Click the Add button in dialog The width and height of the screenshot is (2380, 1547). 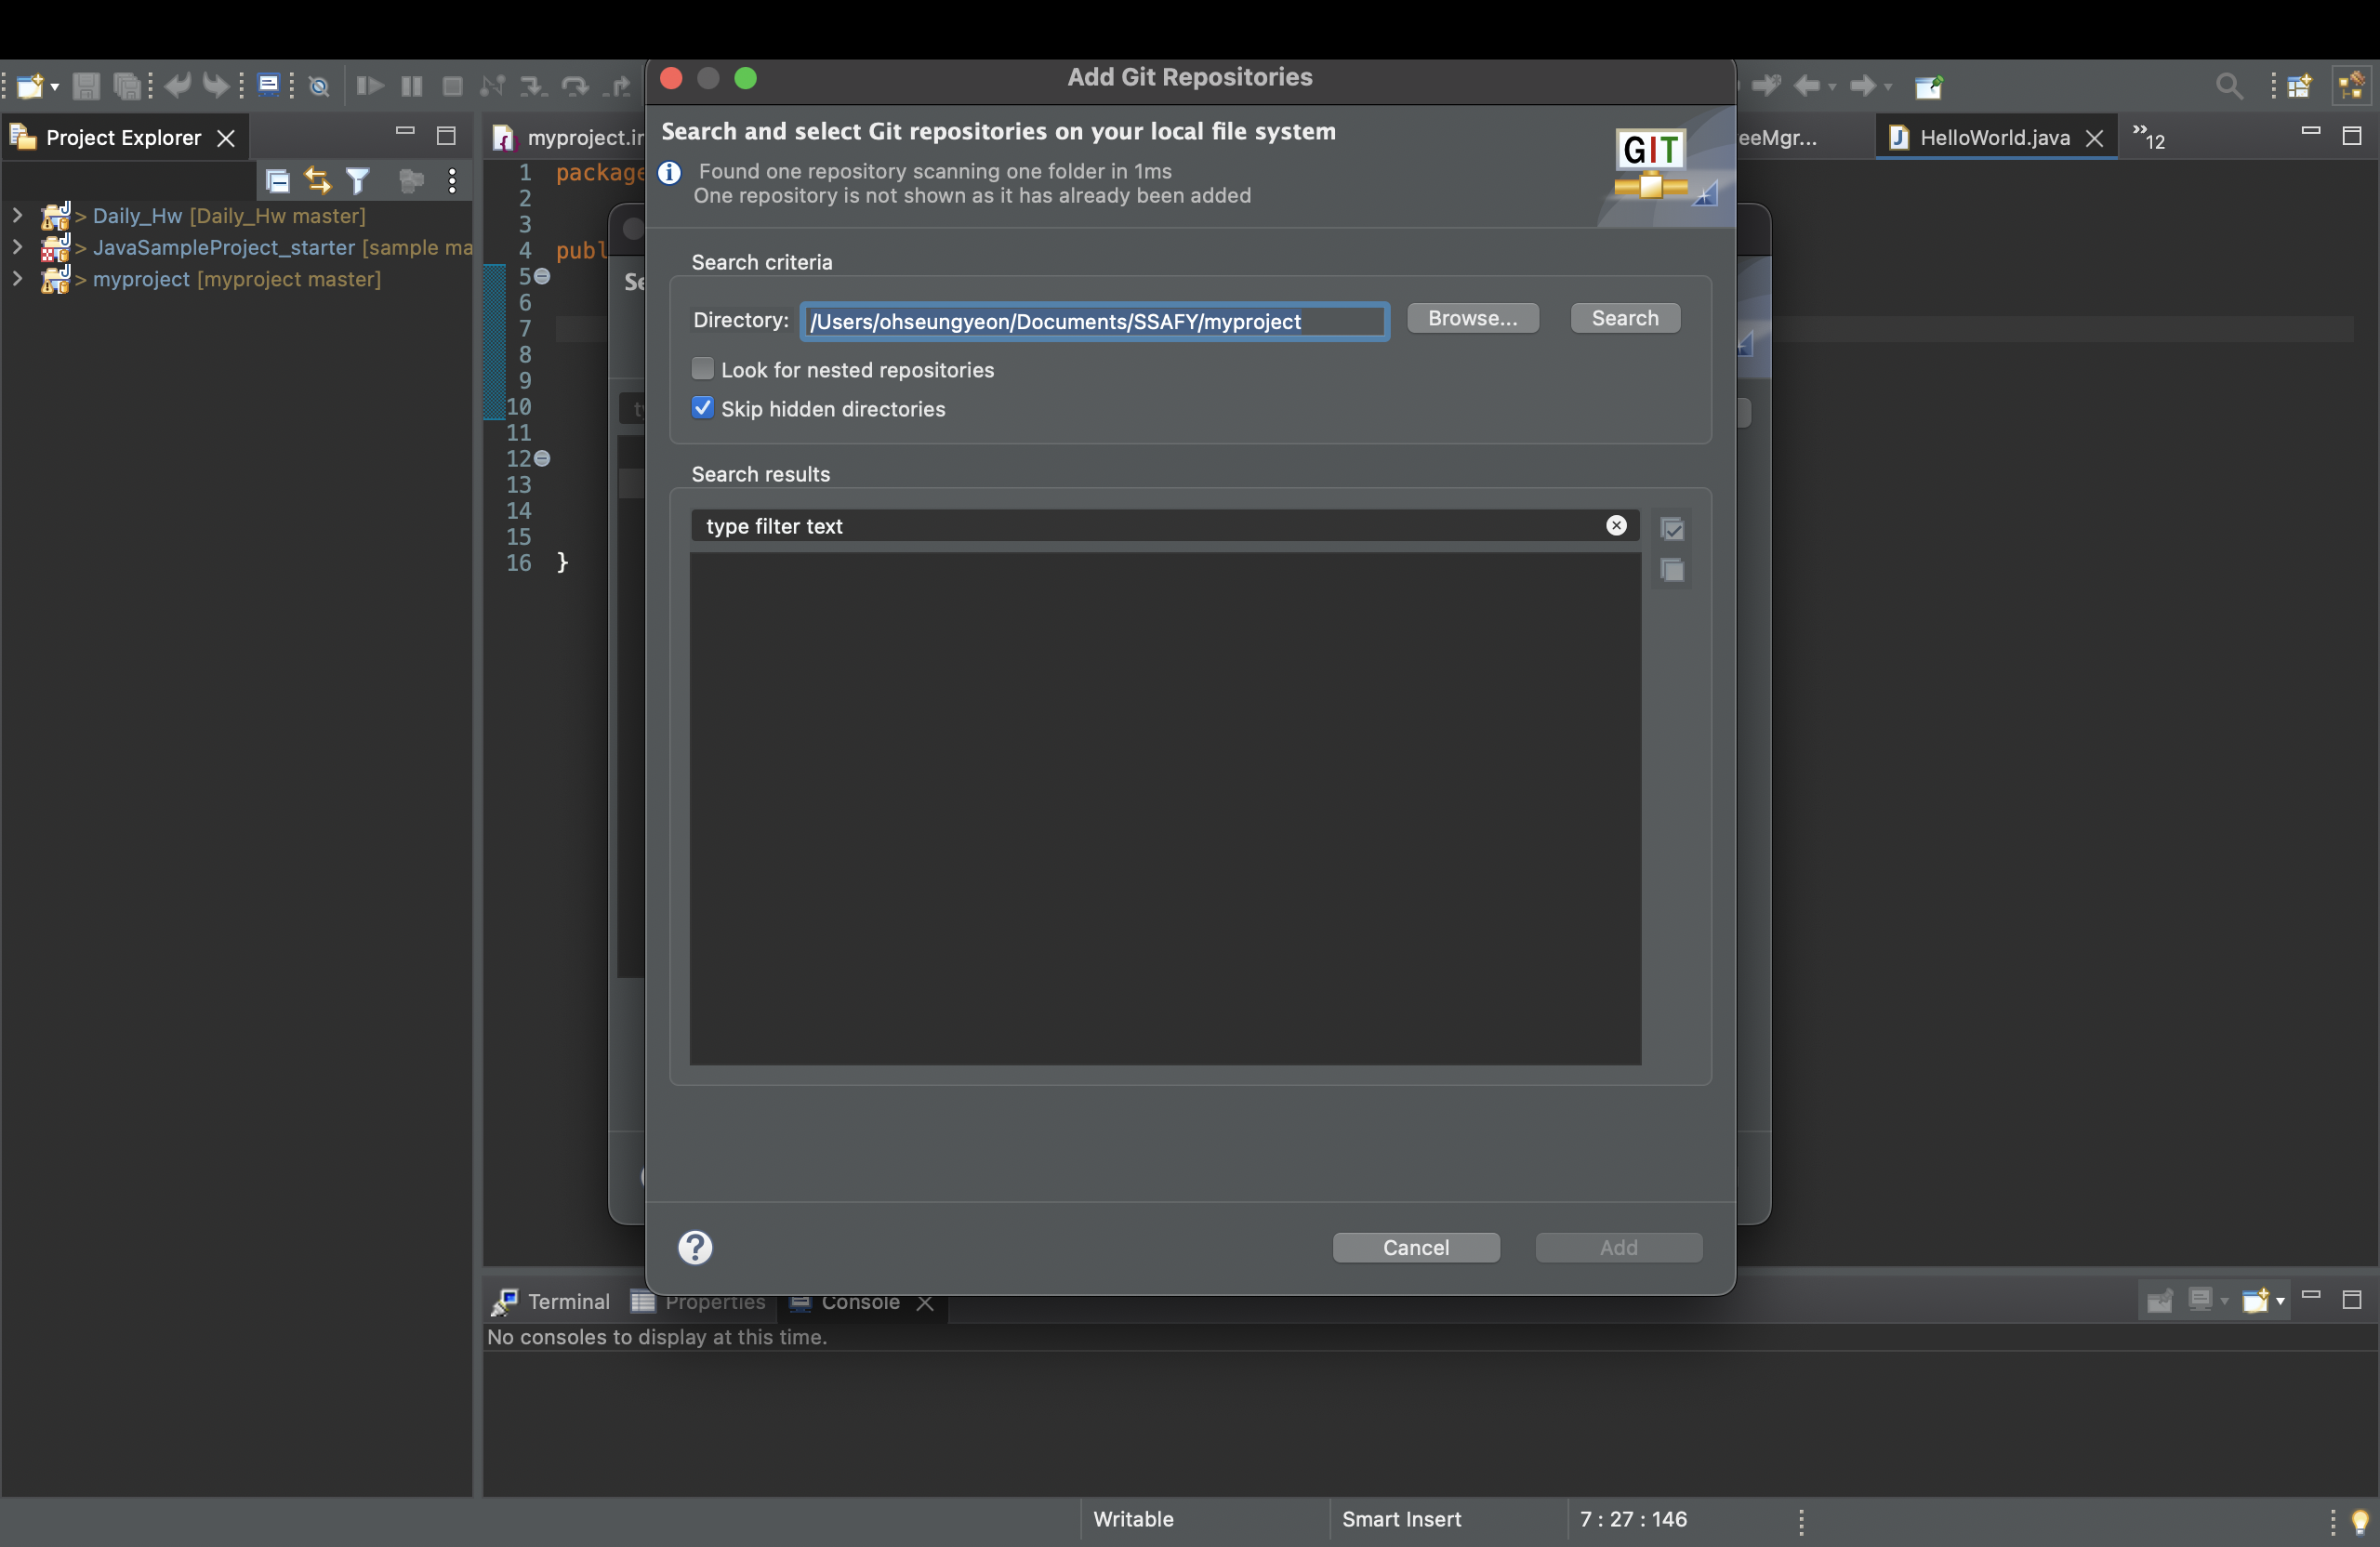1618,1247
